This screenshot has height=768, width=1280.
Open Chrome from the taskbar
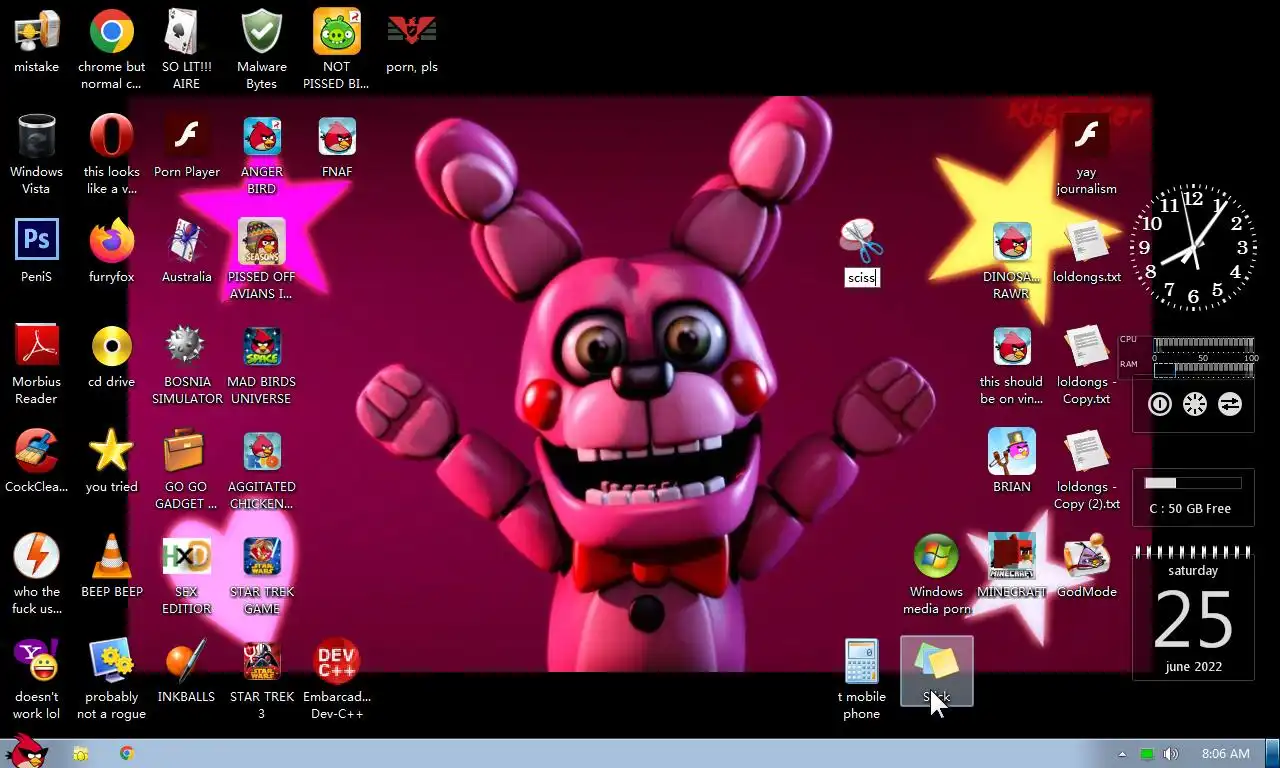click(x=127, y=754)
